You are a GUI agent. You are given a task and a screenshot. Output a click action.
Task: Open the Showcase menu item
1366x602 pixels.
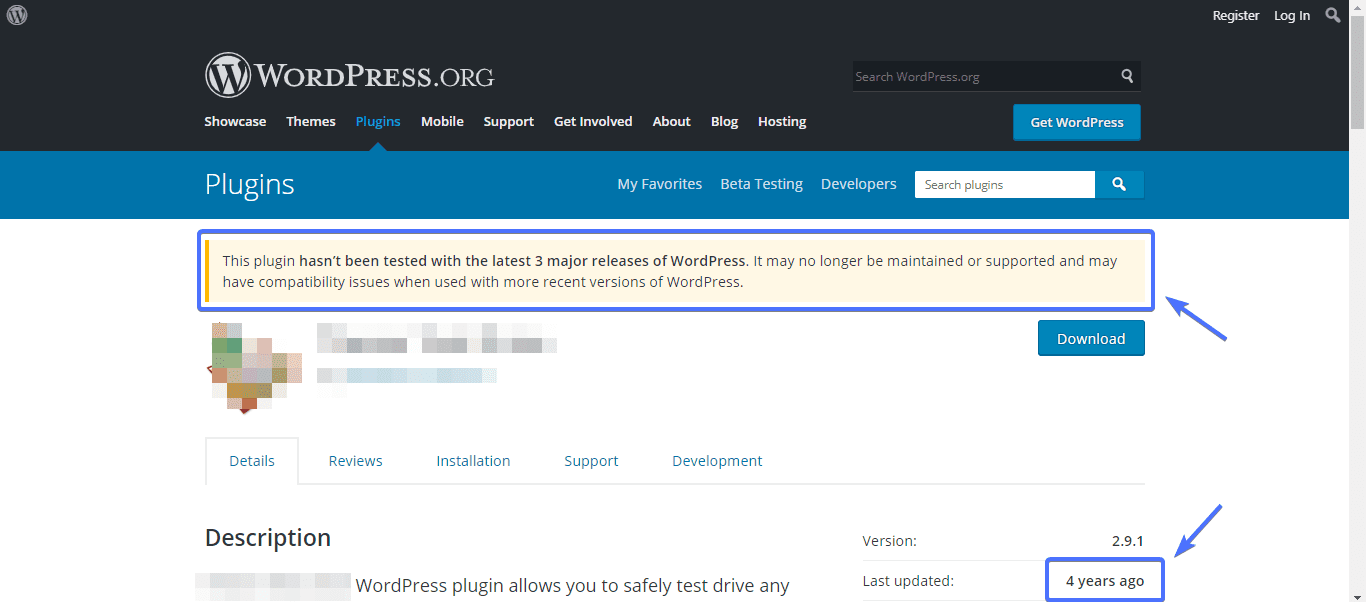[x=235, y=122]
